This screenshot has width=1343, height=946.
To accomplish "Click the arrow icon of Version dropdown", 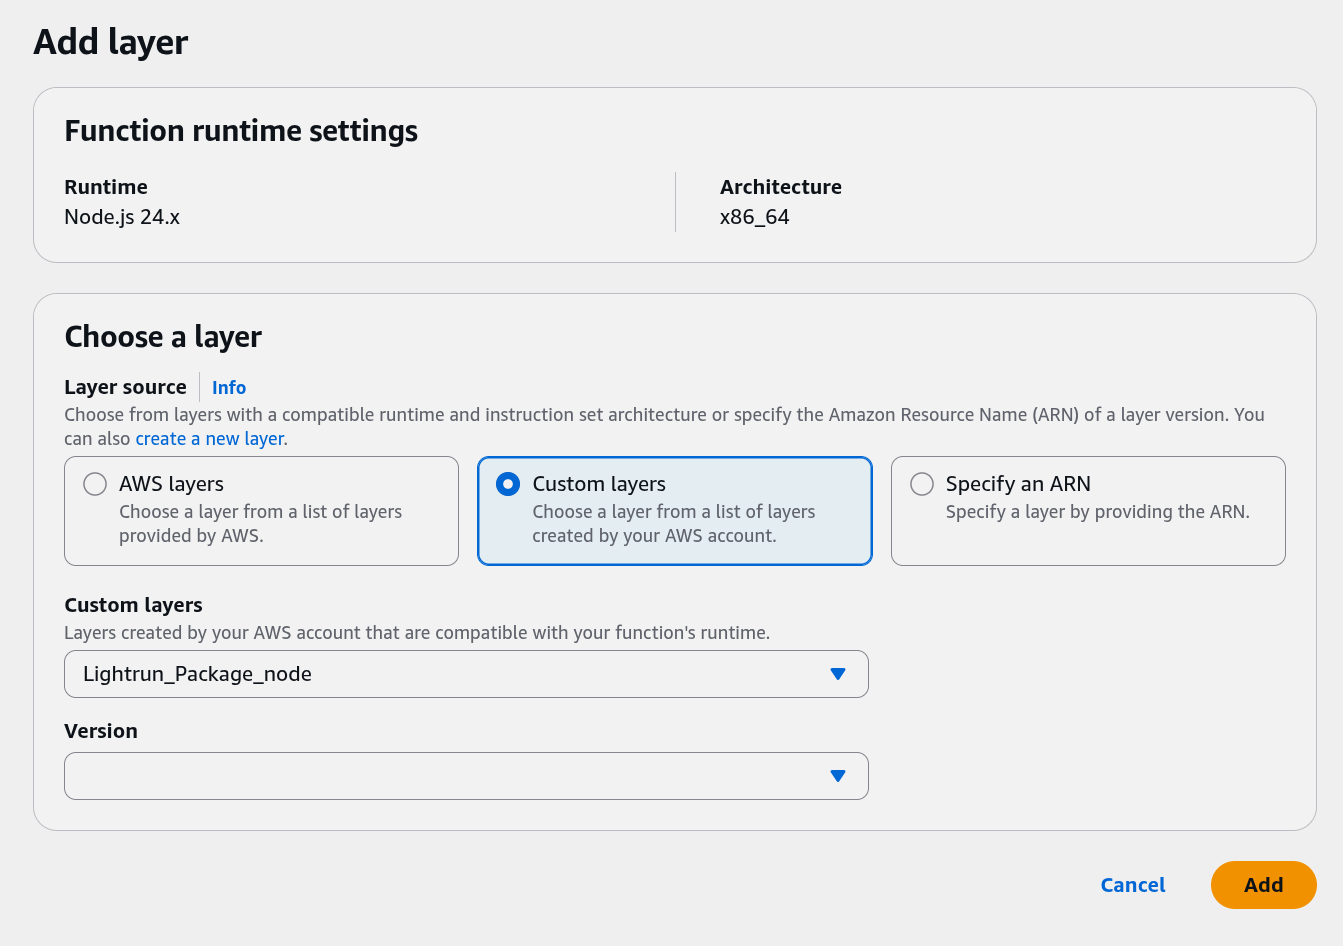I will click(x=838, y=776).
